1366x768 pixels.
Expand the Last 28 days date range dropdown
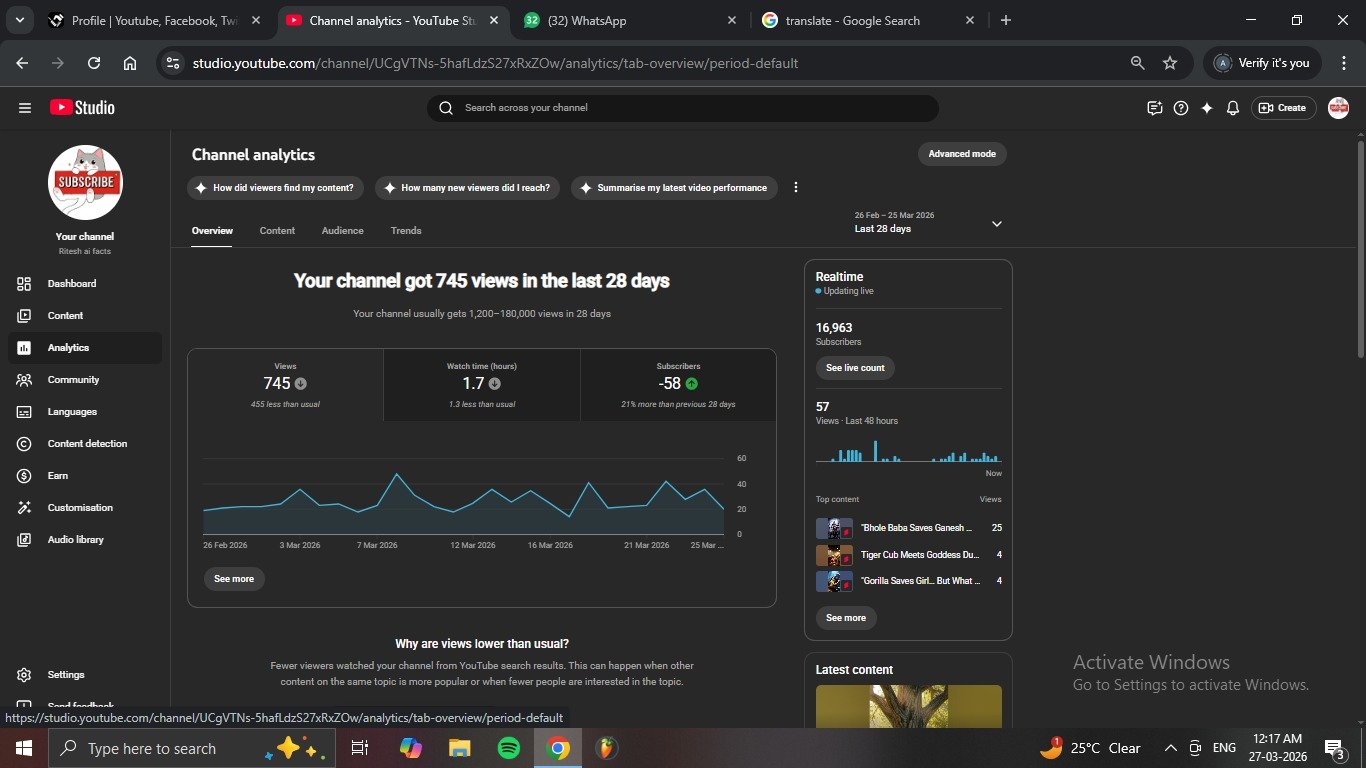pyautogui.click(x=996, y=224)
